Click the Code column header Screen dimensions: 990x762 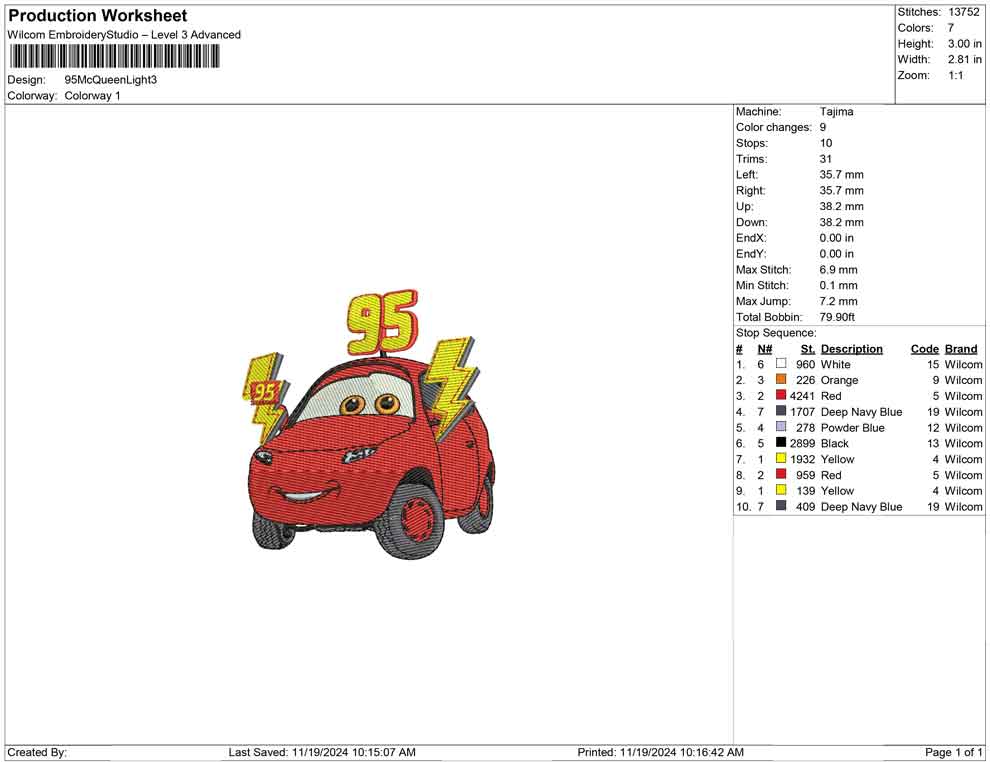[x=925, y=348]
